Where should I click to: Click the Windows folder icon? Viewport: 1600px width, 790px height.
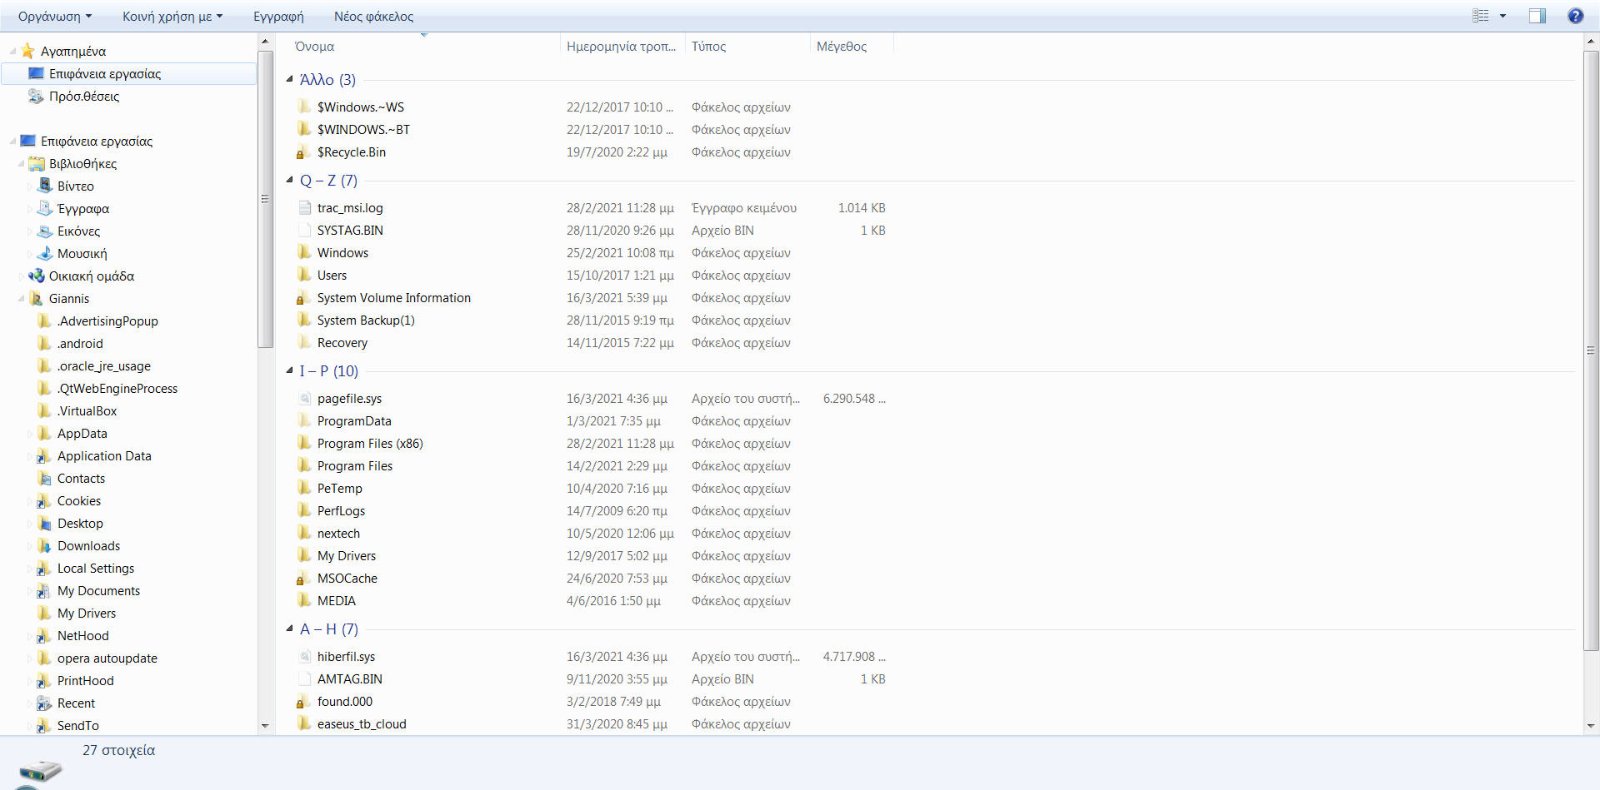(x=304, y=253)
